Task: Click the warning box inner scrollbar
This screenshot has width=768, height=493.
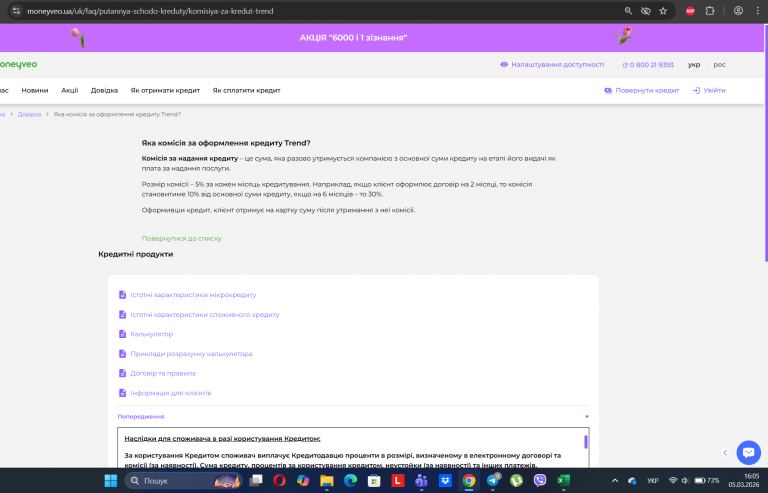Action: tap(585, 442)
